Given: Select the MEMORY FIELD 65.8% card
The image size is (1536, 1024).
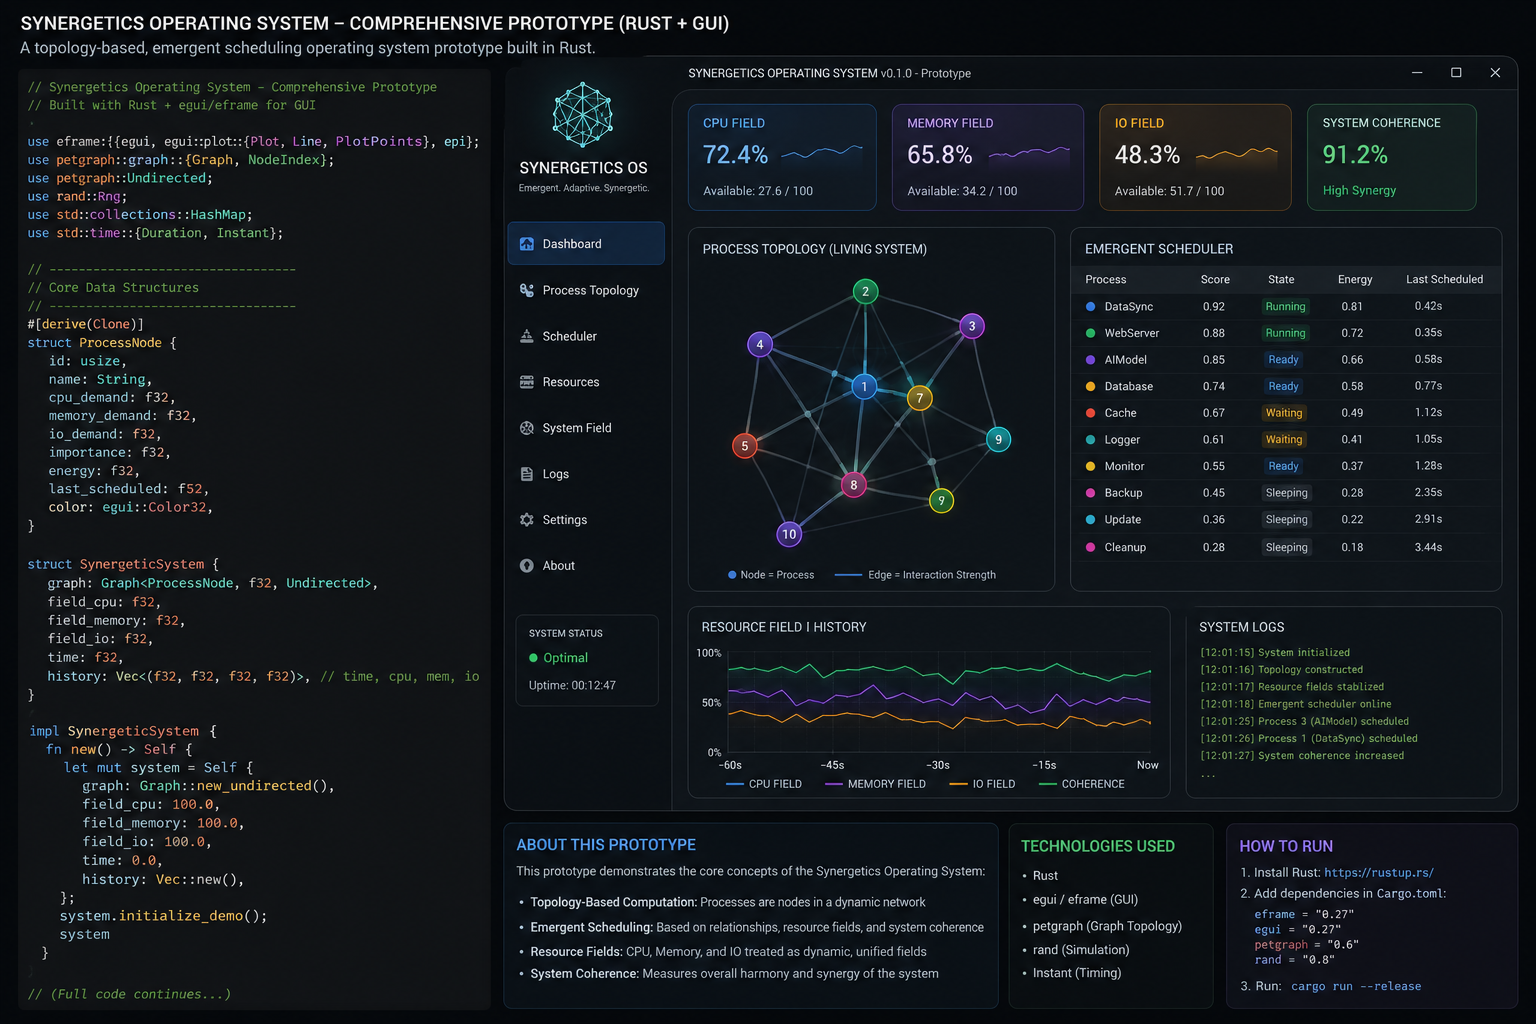Looking at the screenshot, I should click(988, 157).
